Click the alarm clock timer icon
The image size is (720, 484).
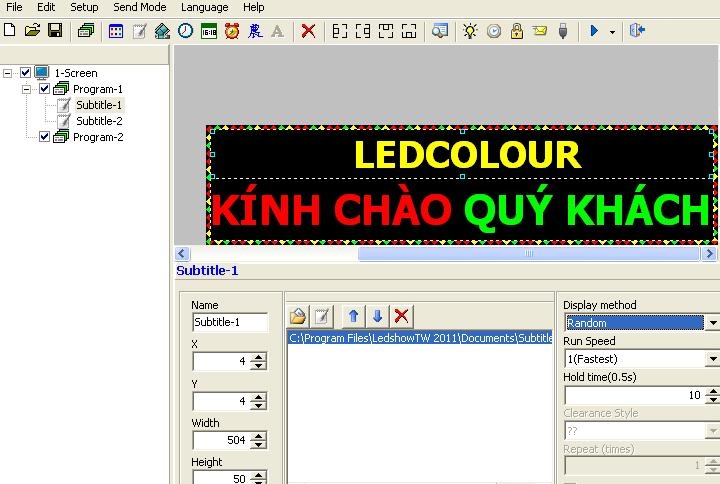tap(232, 31)
